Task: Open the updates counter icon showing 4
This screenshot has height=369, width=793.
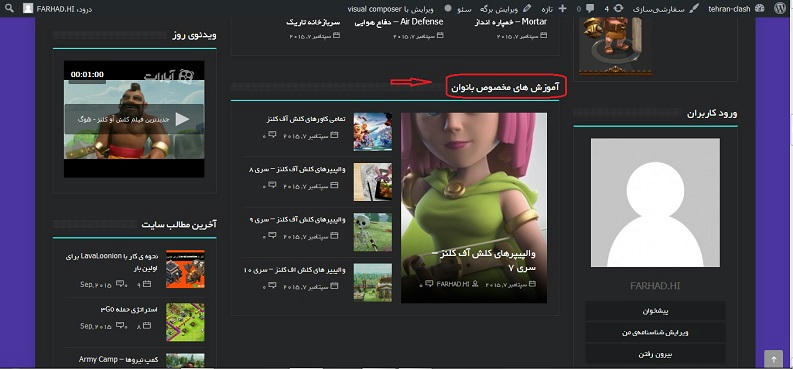Action: pyautogui.click(x=613, y=9)
